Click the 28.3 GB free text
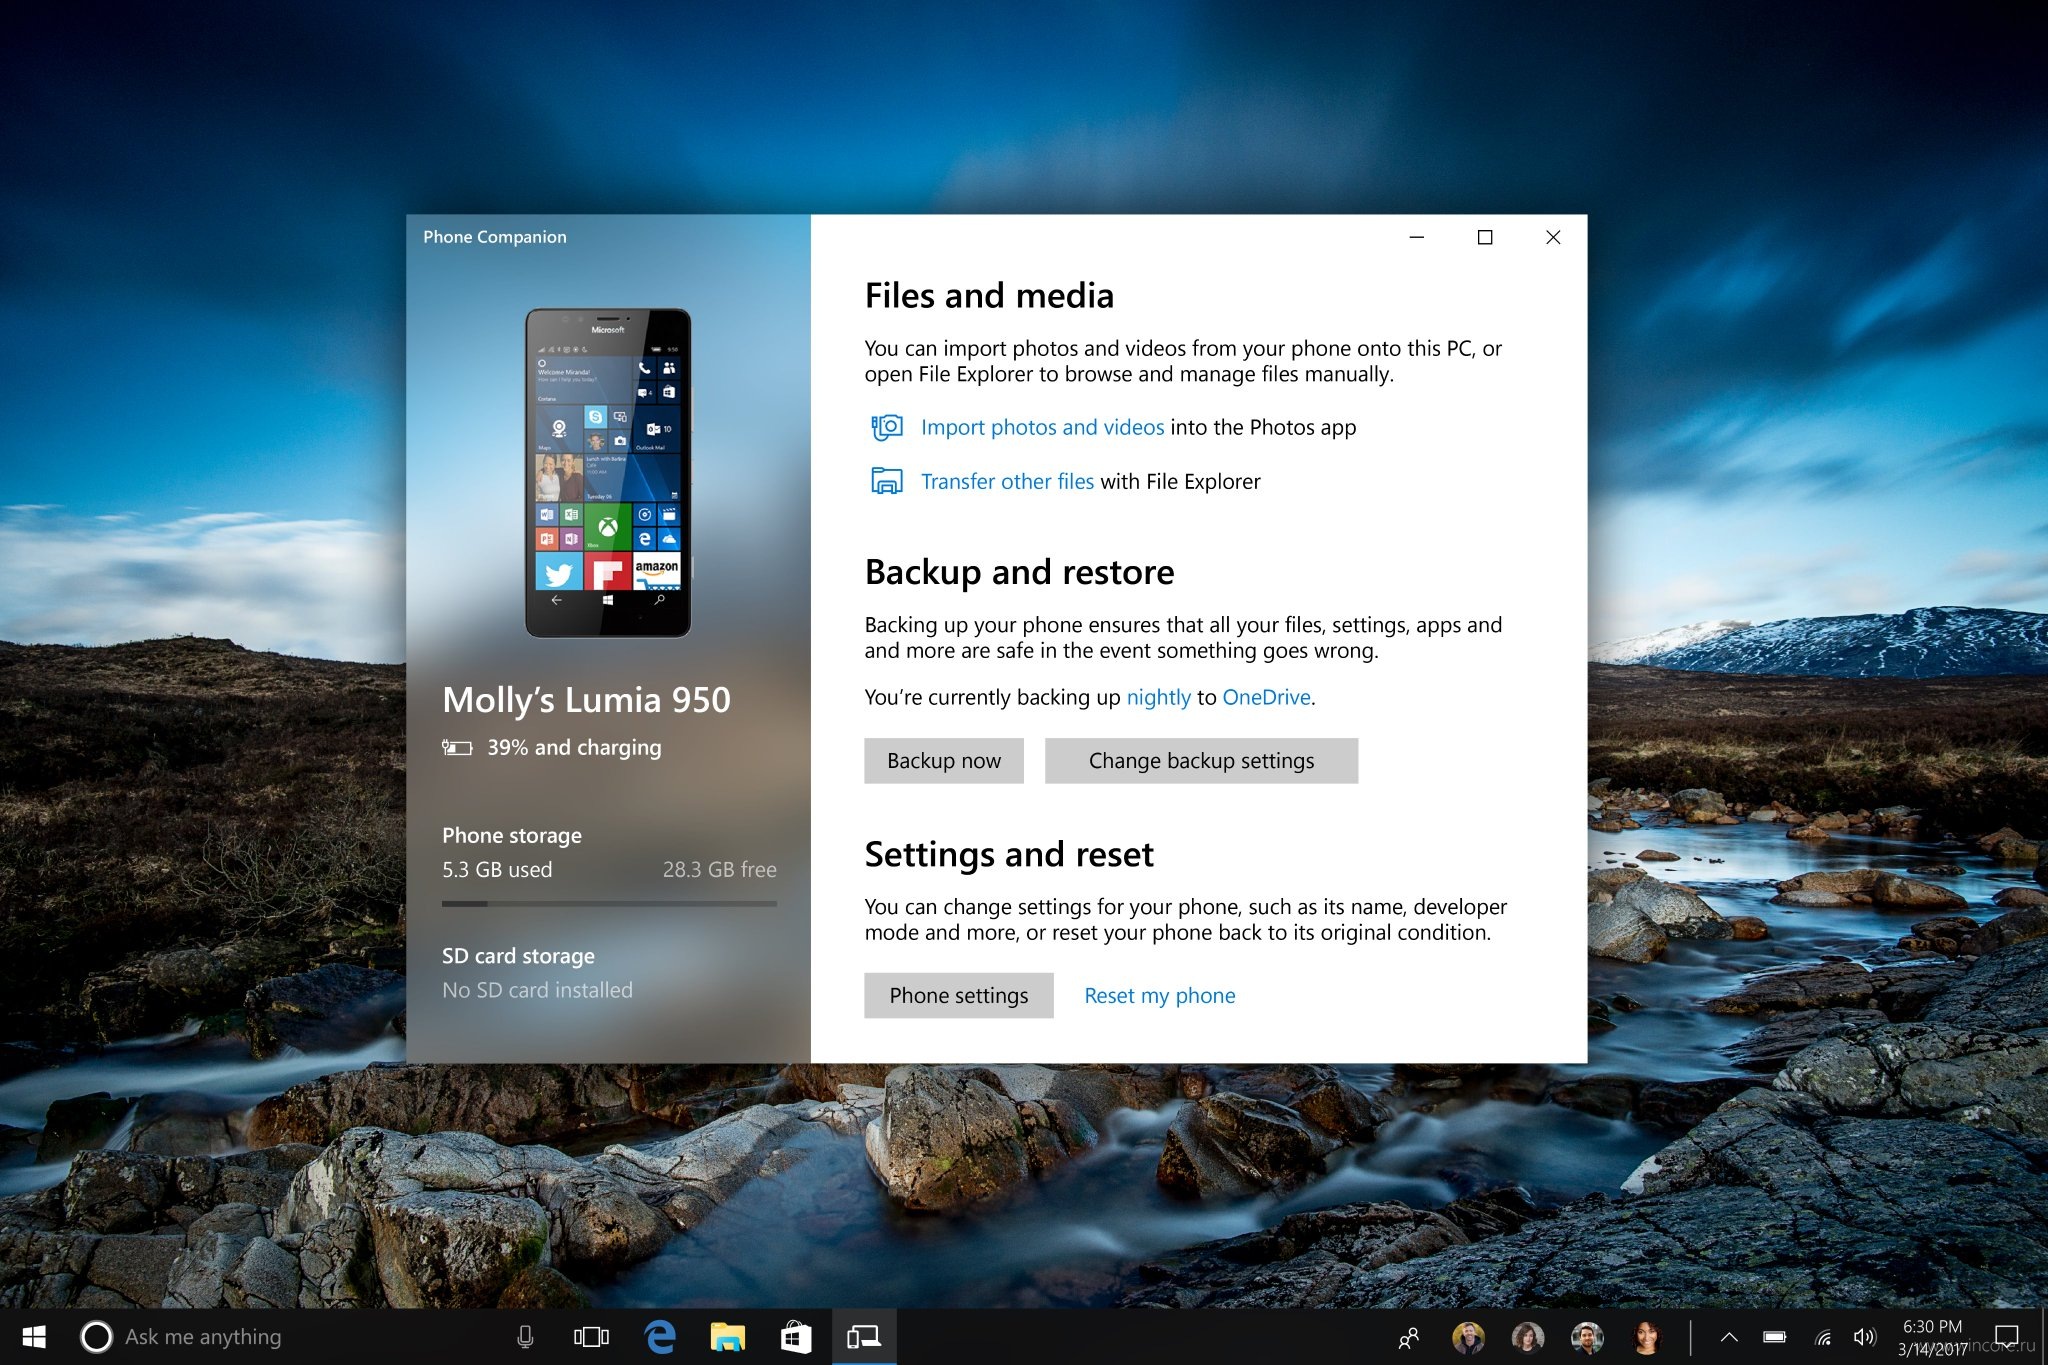2048x1365 pixels. pyautogui.click(x=720, y=870)
